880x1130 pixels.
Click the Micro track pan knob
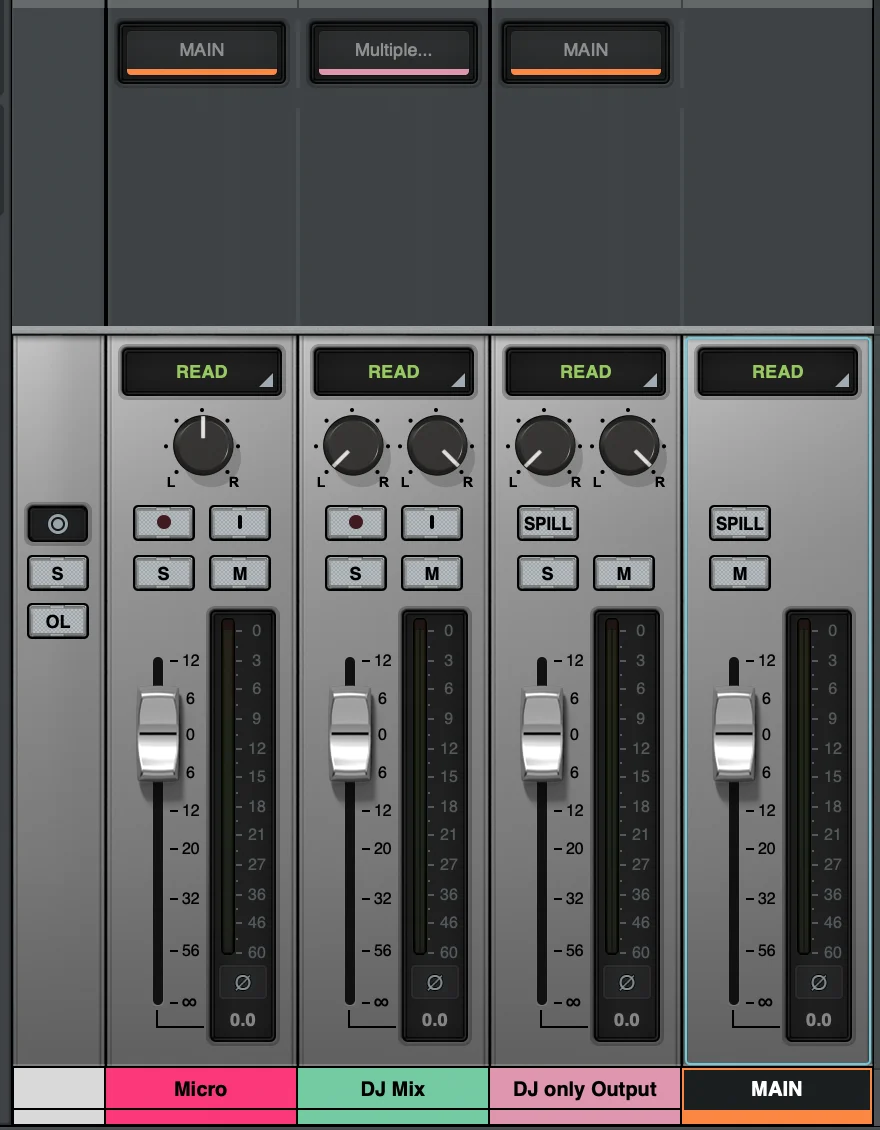[x=203, y=445]
